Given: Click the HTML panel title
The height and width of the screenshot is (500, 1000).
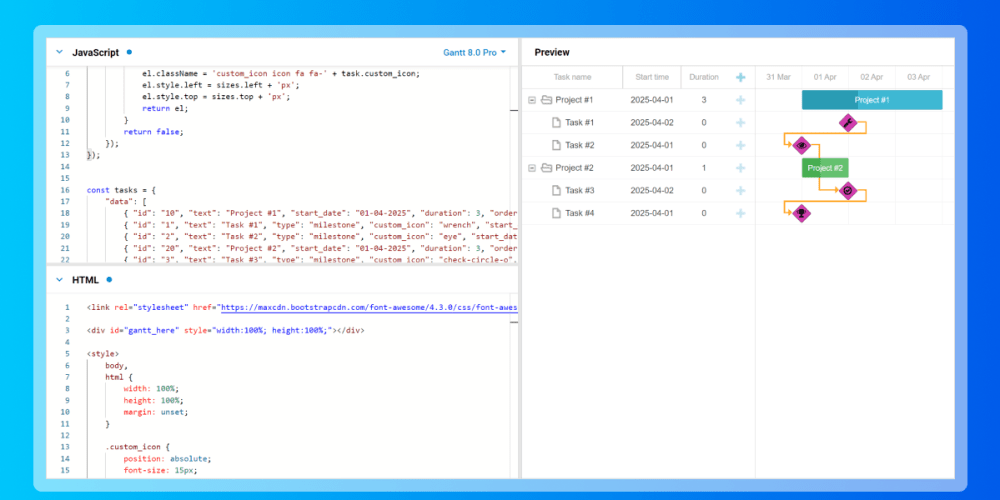Looking at the screenshot, I should 85,279.
